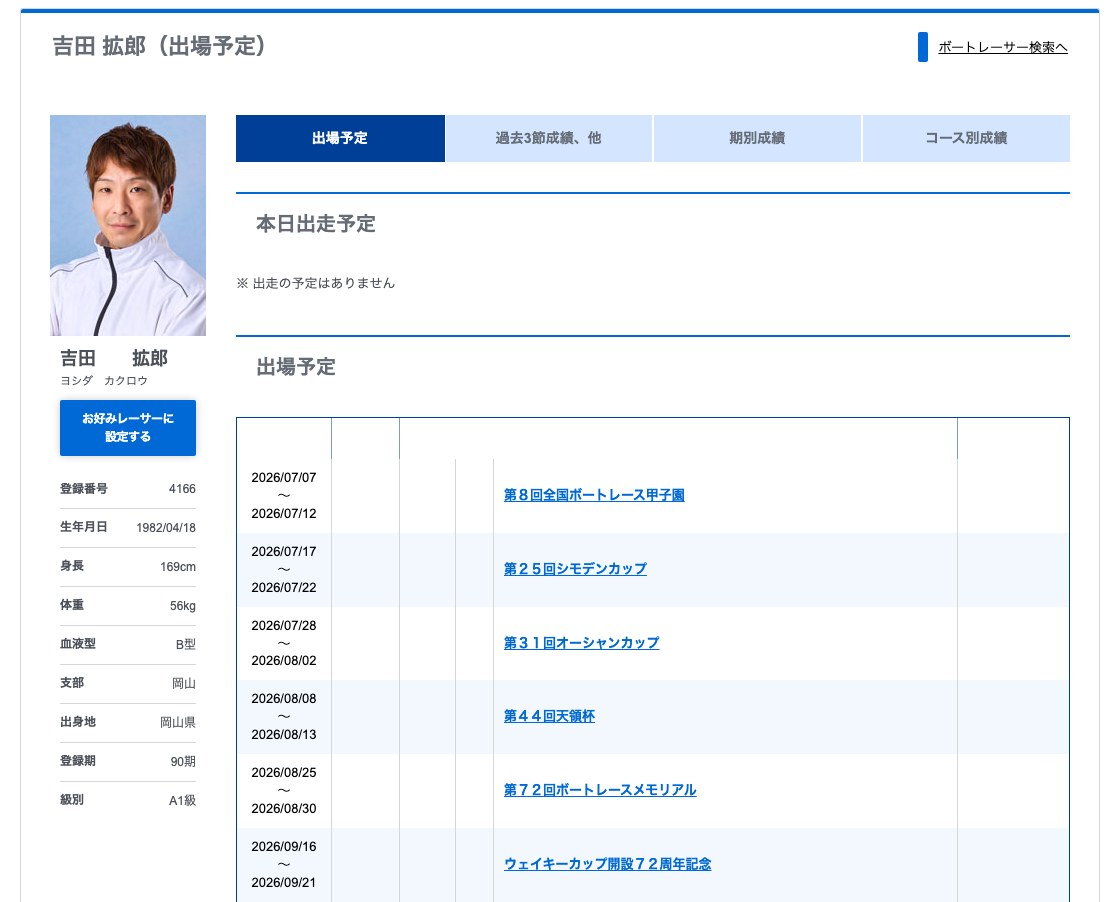Click the blood type value B型
The width and height of the screenshot is (1120, 902).
tap(186, 644)
